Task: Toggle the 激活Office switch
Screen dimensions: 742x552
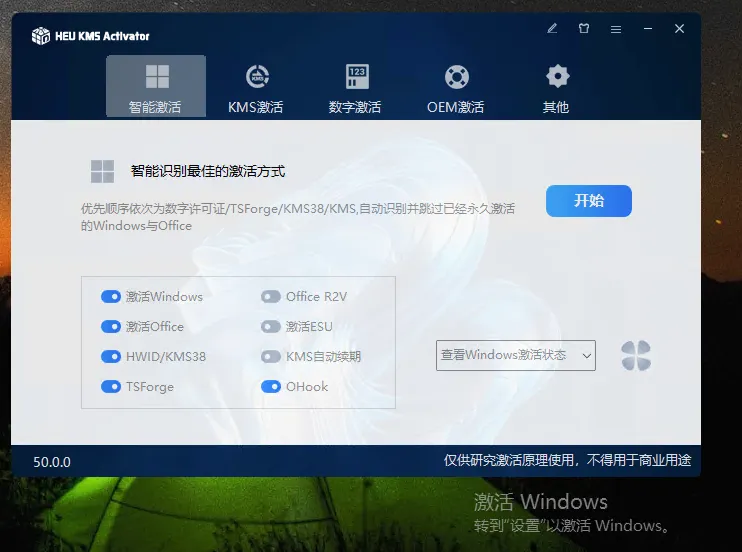Action: click(x=111, y=327)
